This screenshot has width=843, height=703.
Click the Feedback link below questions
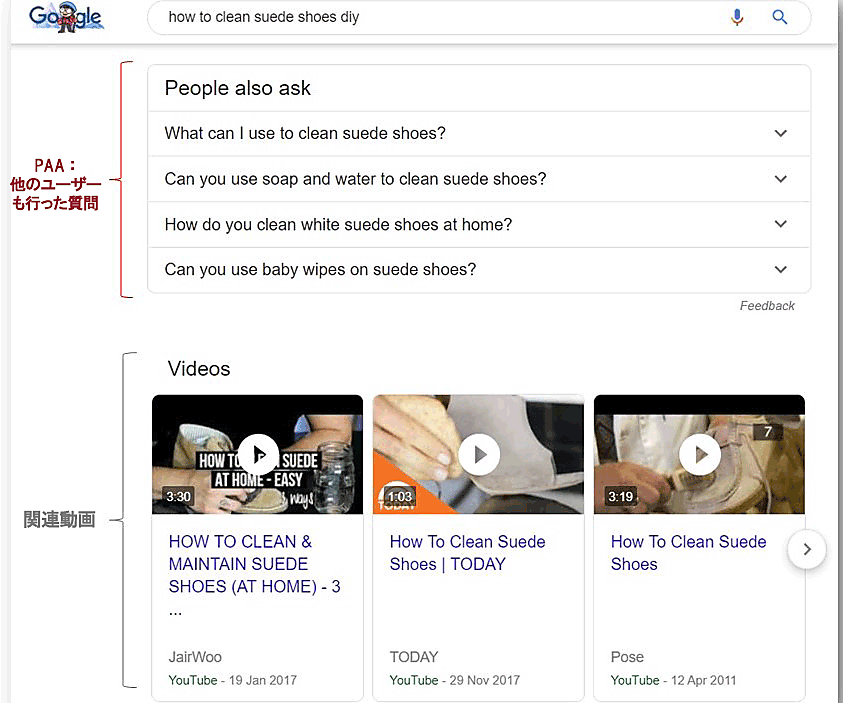[x=767, y=306]
